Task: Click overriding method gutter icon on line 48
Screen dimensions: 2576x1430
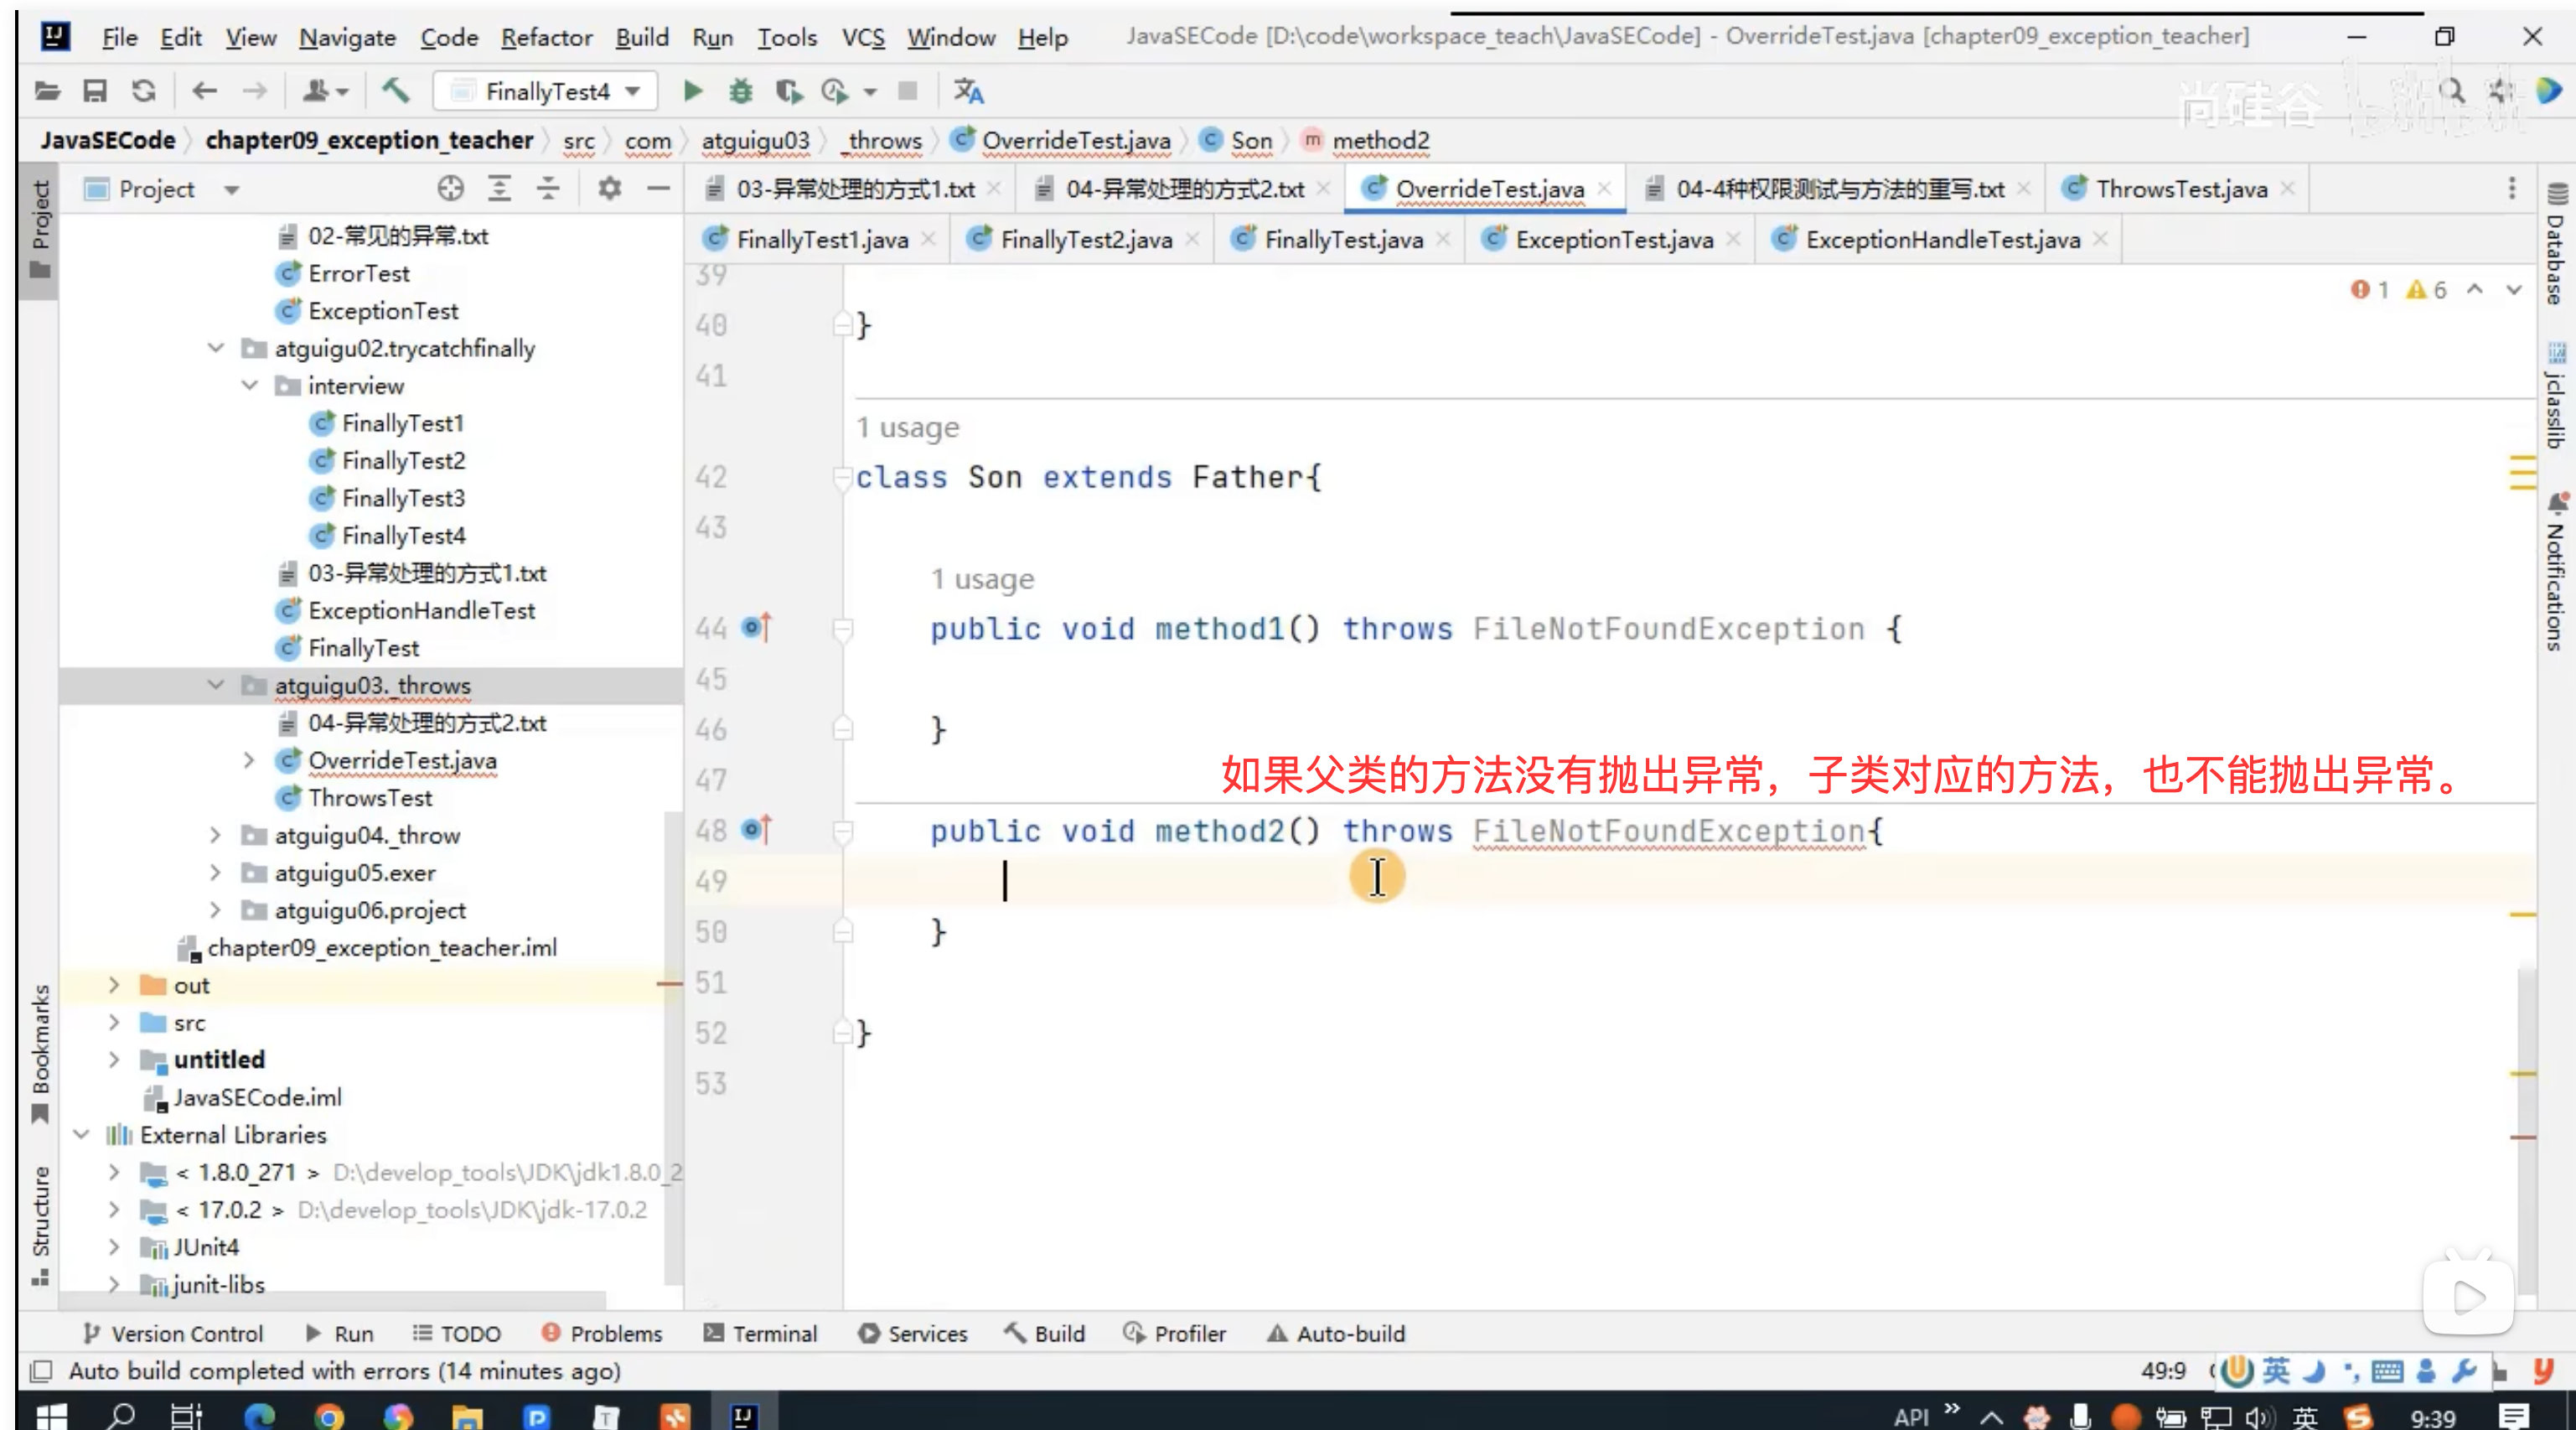Action: [x=757, y=829]
